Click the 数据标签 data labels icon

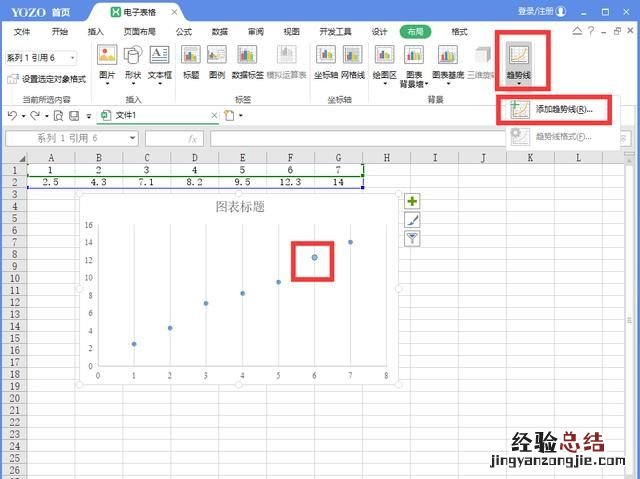(x=247, y=62)
